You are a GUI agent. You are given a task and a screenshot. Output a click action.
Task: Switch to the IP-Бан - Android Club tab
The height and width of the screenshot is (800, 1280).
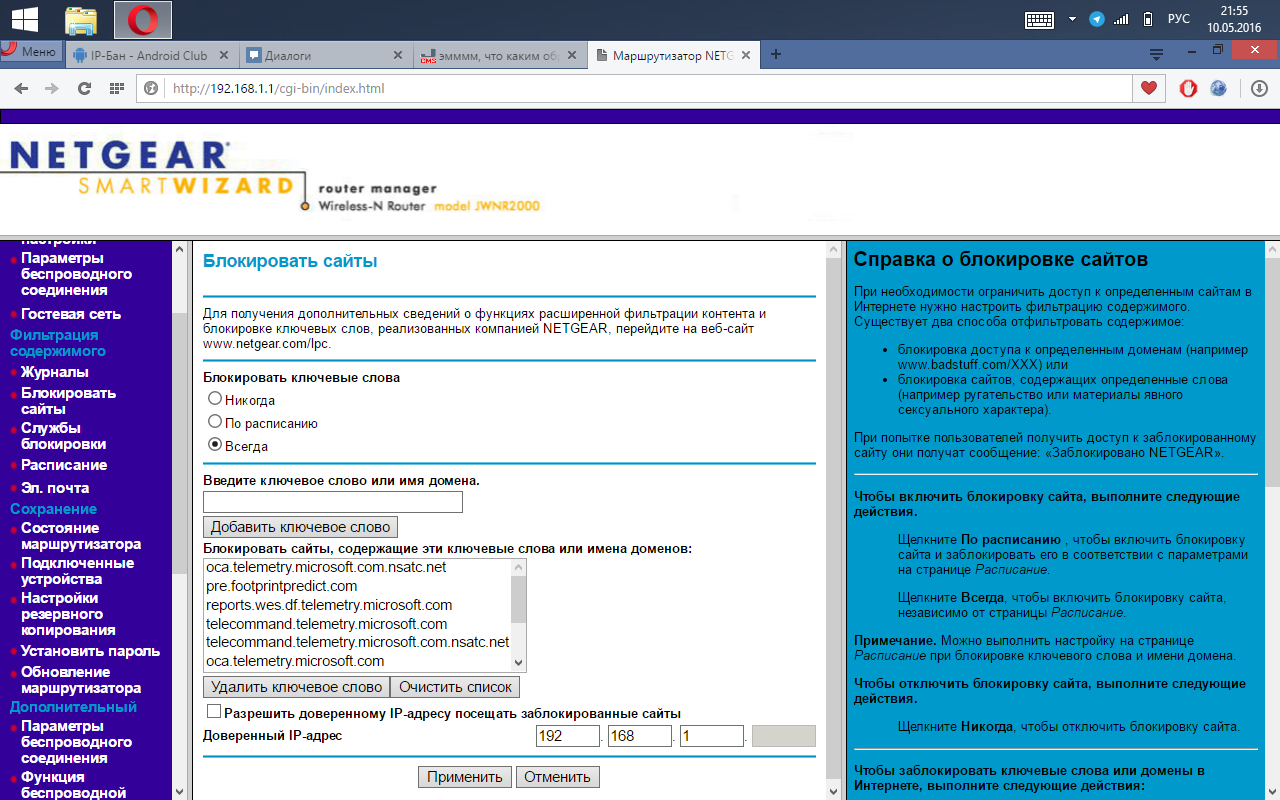[152, 56]
